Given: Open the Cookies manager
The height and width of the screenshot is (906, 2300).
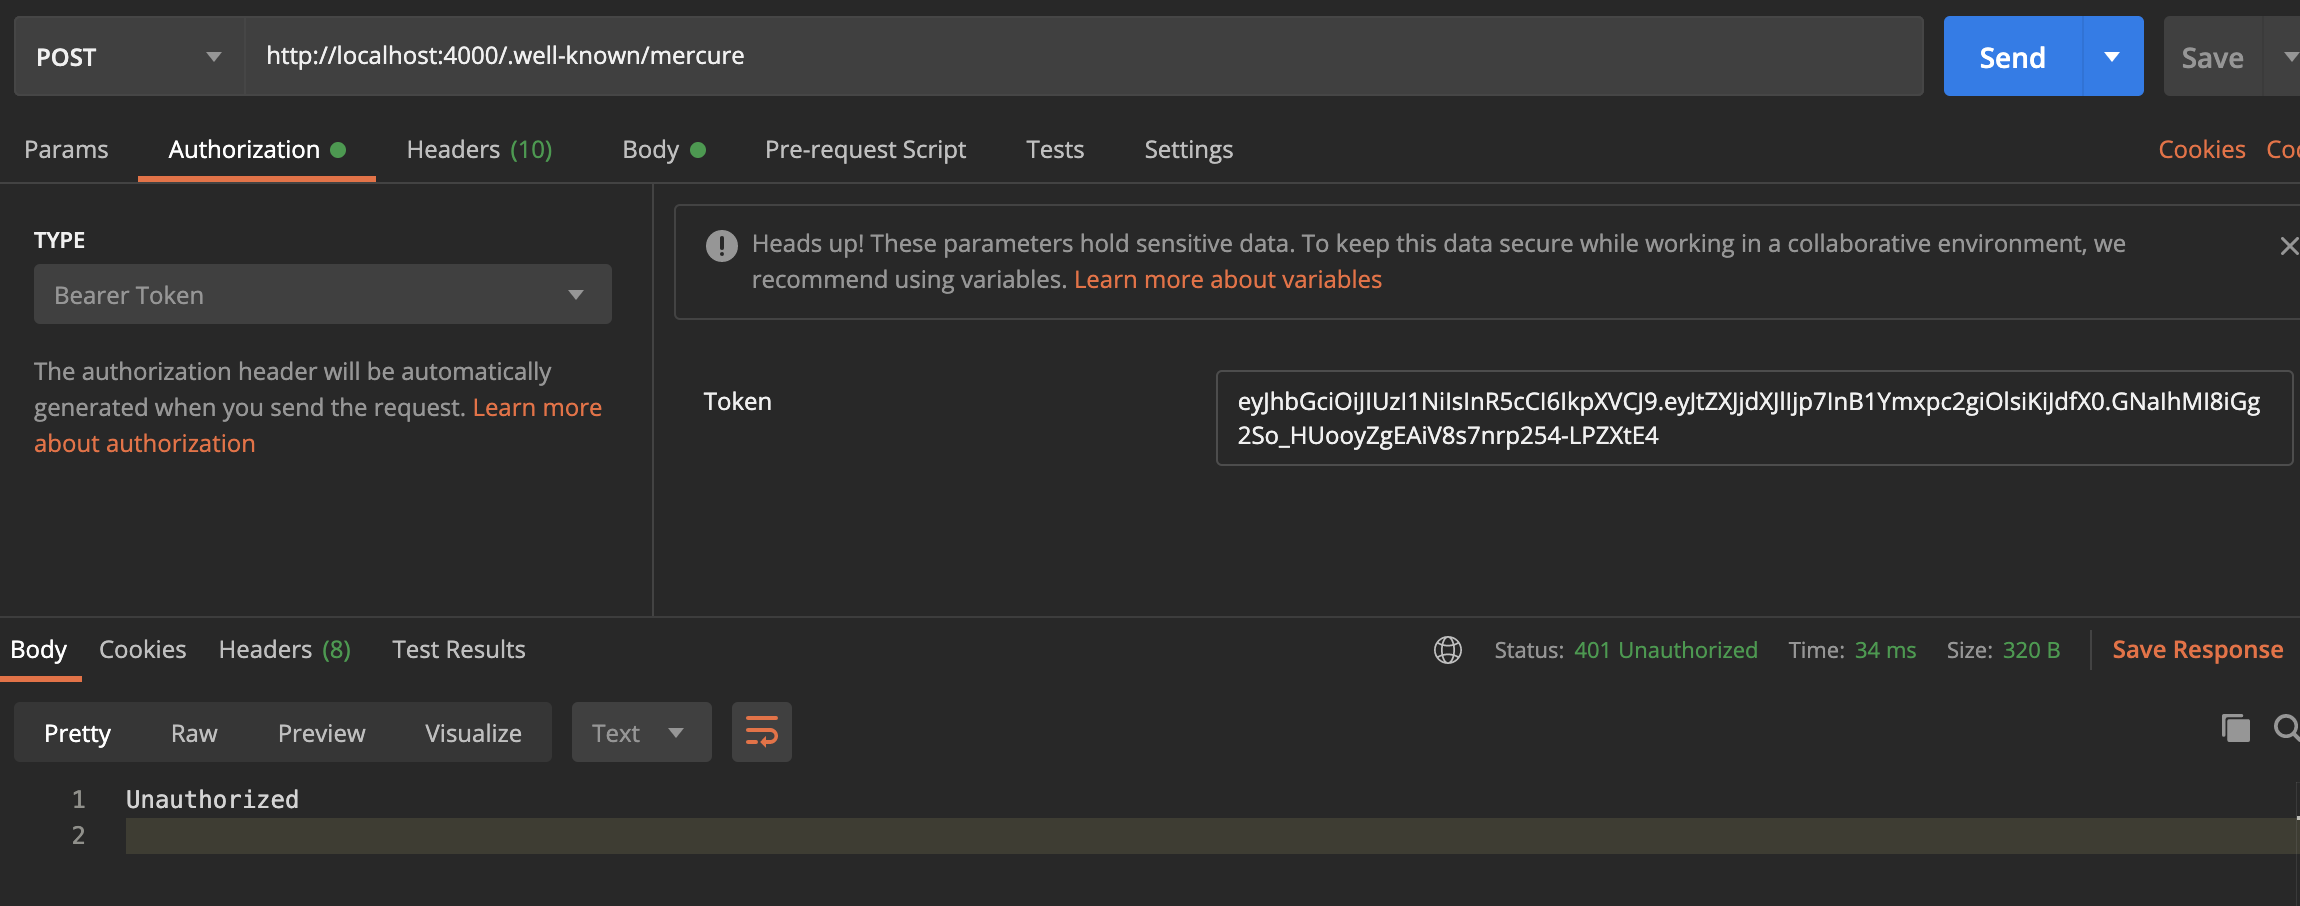Looking at the screenshot, I should point(2201,148).
